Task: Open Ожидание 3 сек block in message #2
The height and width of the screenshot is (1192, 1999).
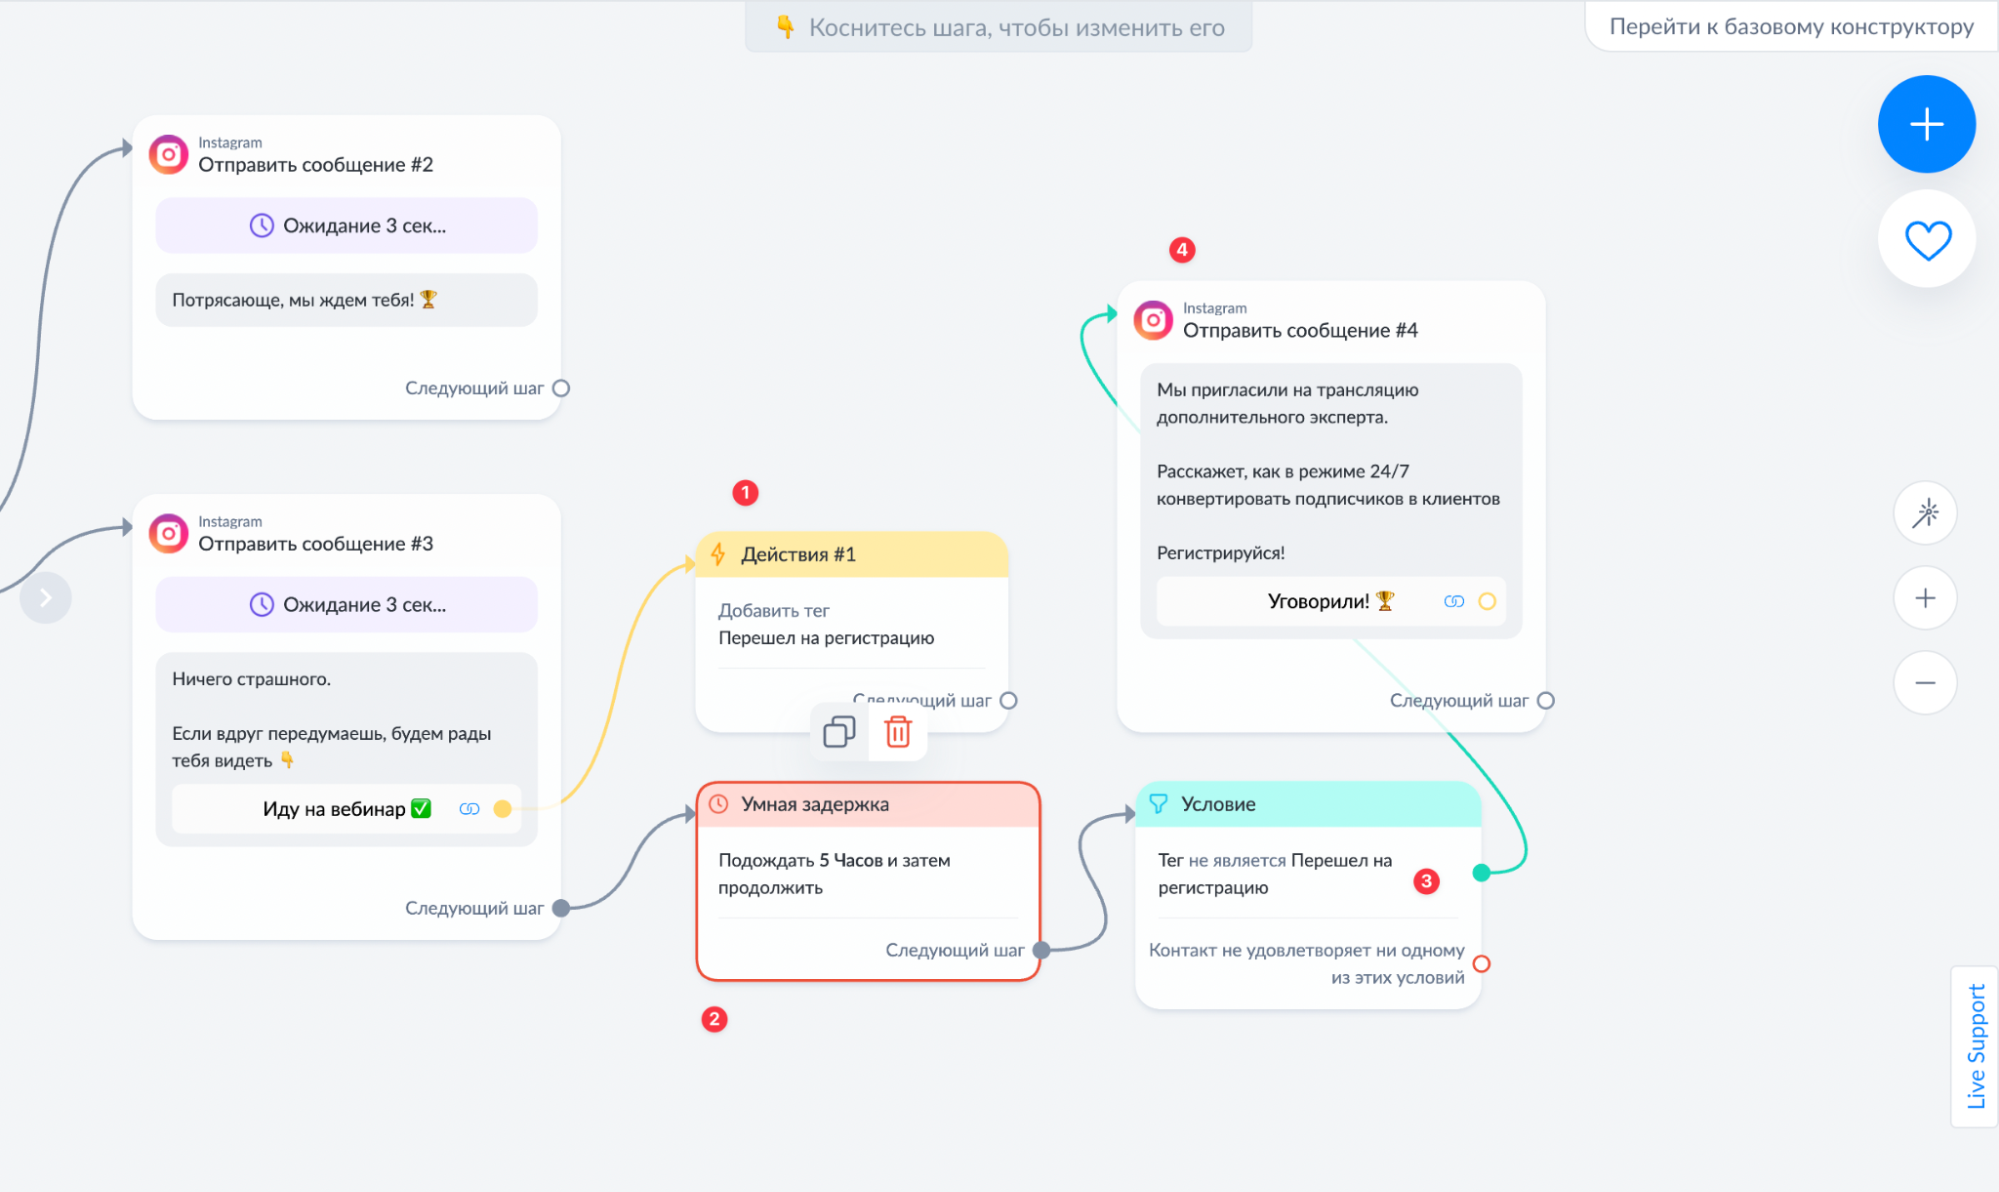Action: click(347, 226)
